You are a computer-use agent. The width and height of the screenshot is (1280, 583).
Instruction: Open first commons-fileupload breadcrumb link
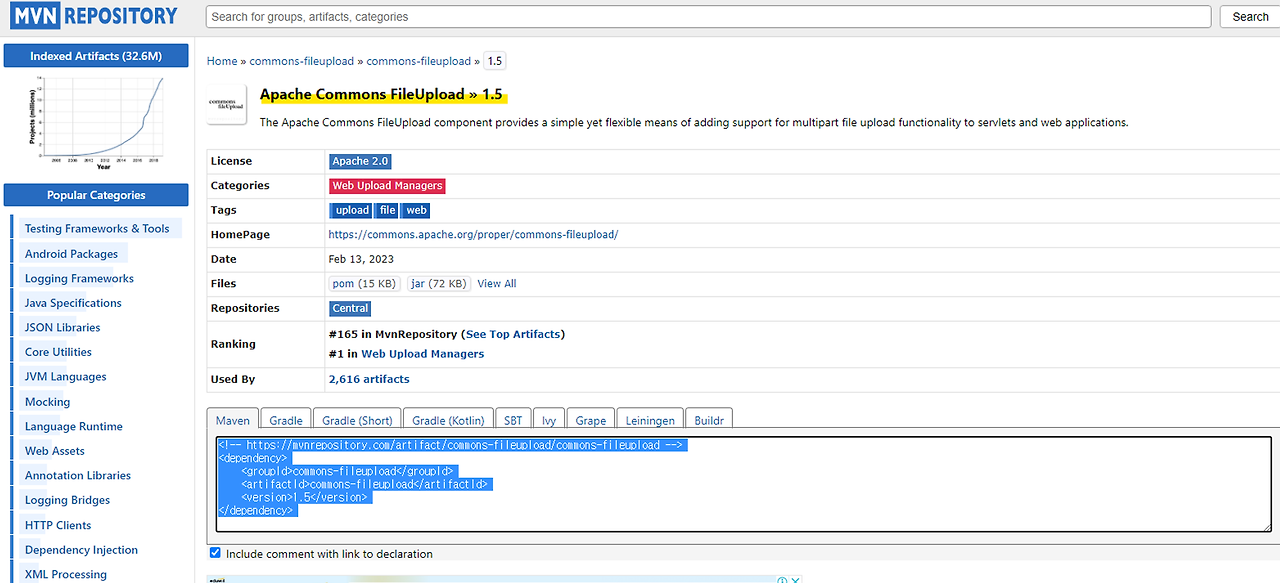[x=301, y=61]
